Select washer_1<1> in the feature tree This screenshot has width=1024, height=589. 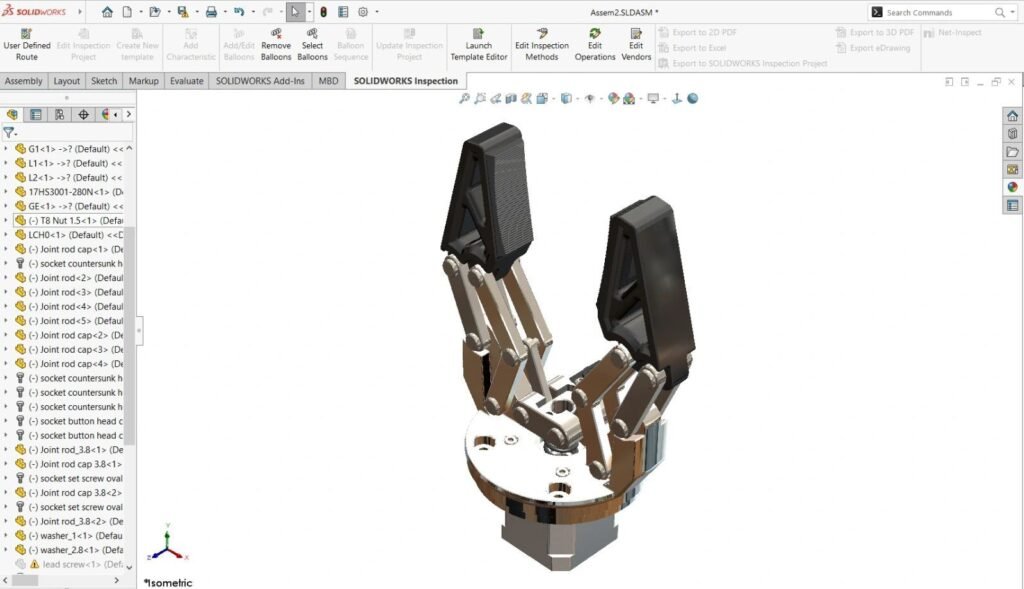tap(80, 536)
